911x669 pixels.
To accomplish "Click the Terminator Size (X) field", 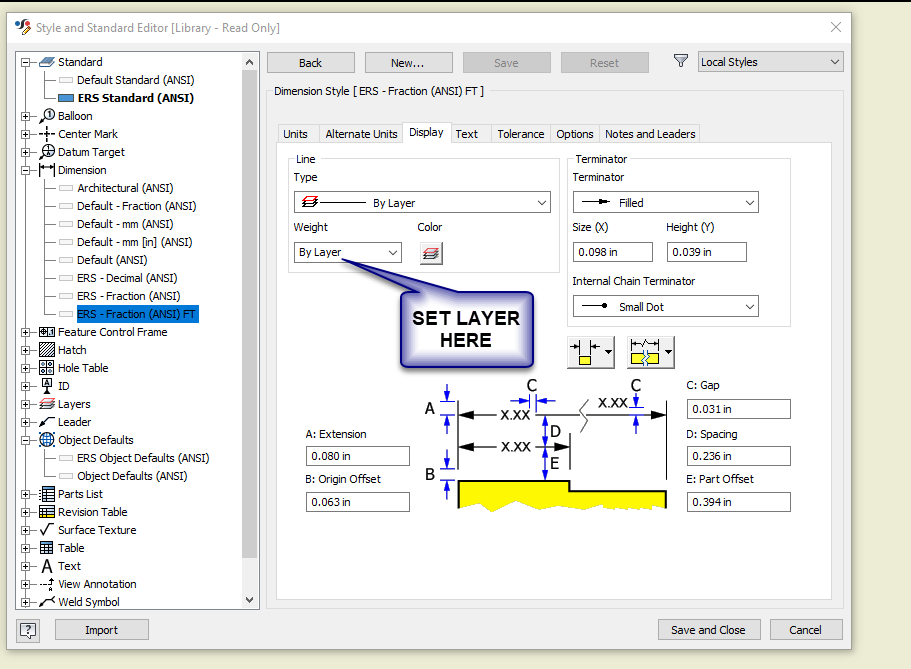I will point(612,252).
